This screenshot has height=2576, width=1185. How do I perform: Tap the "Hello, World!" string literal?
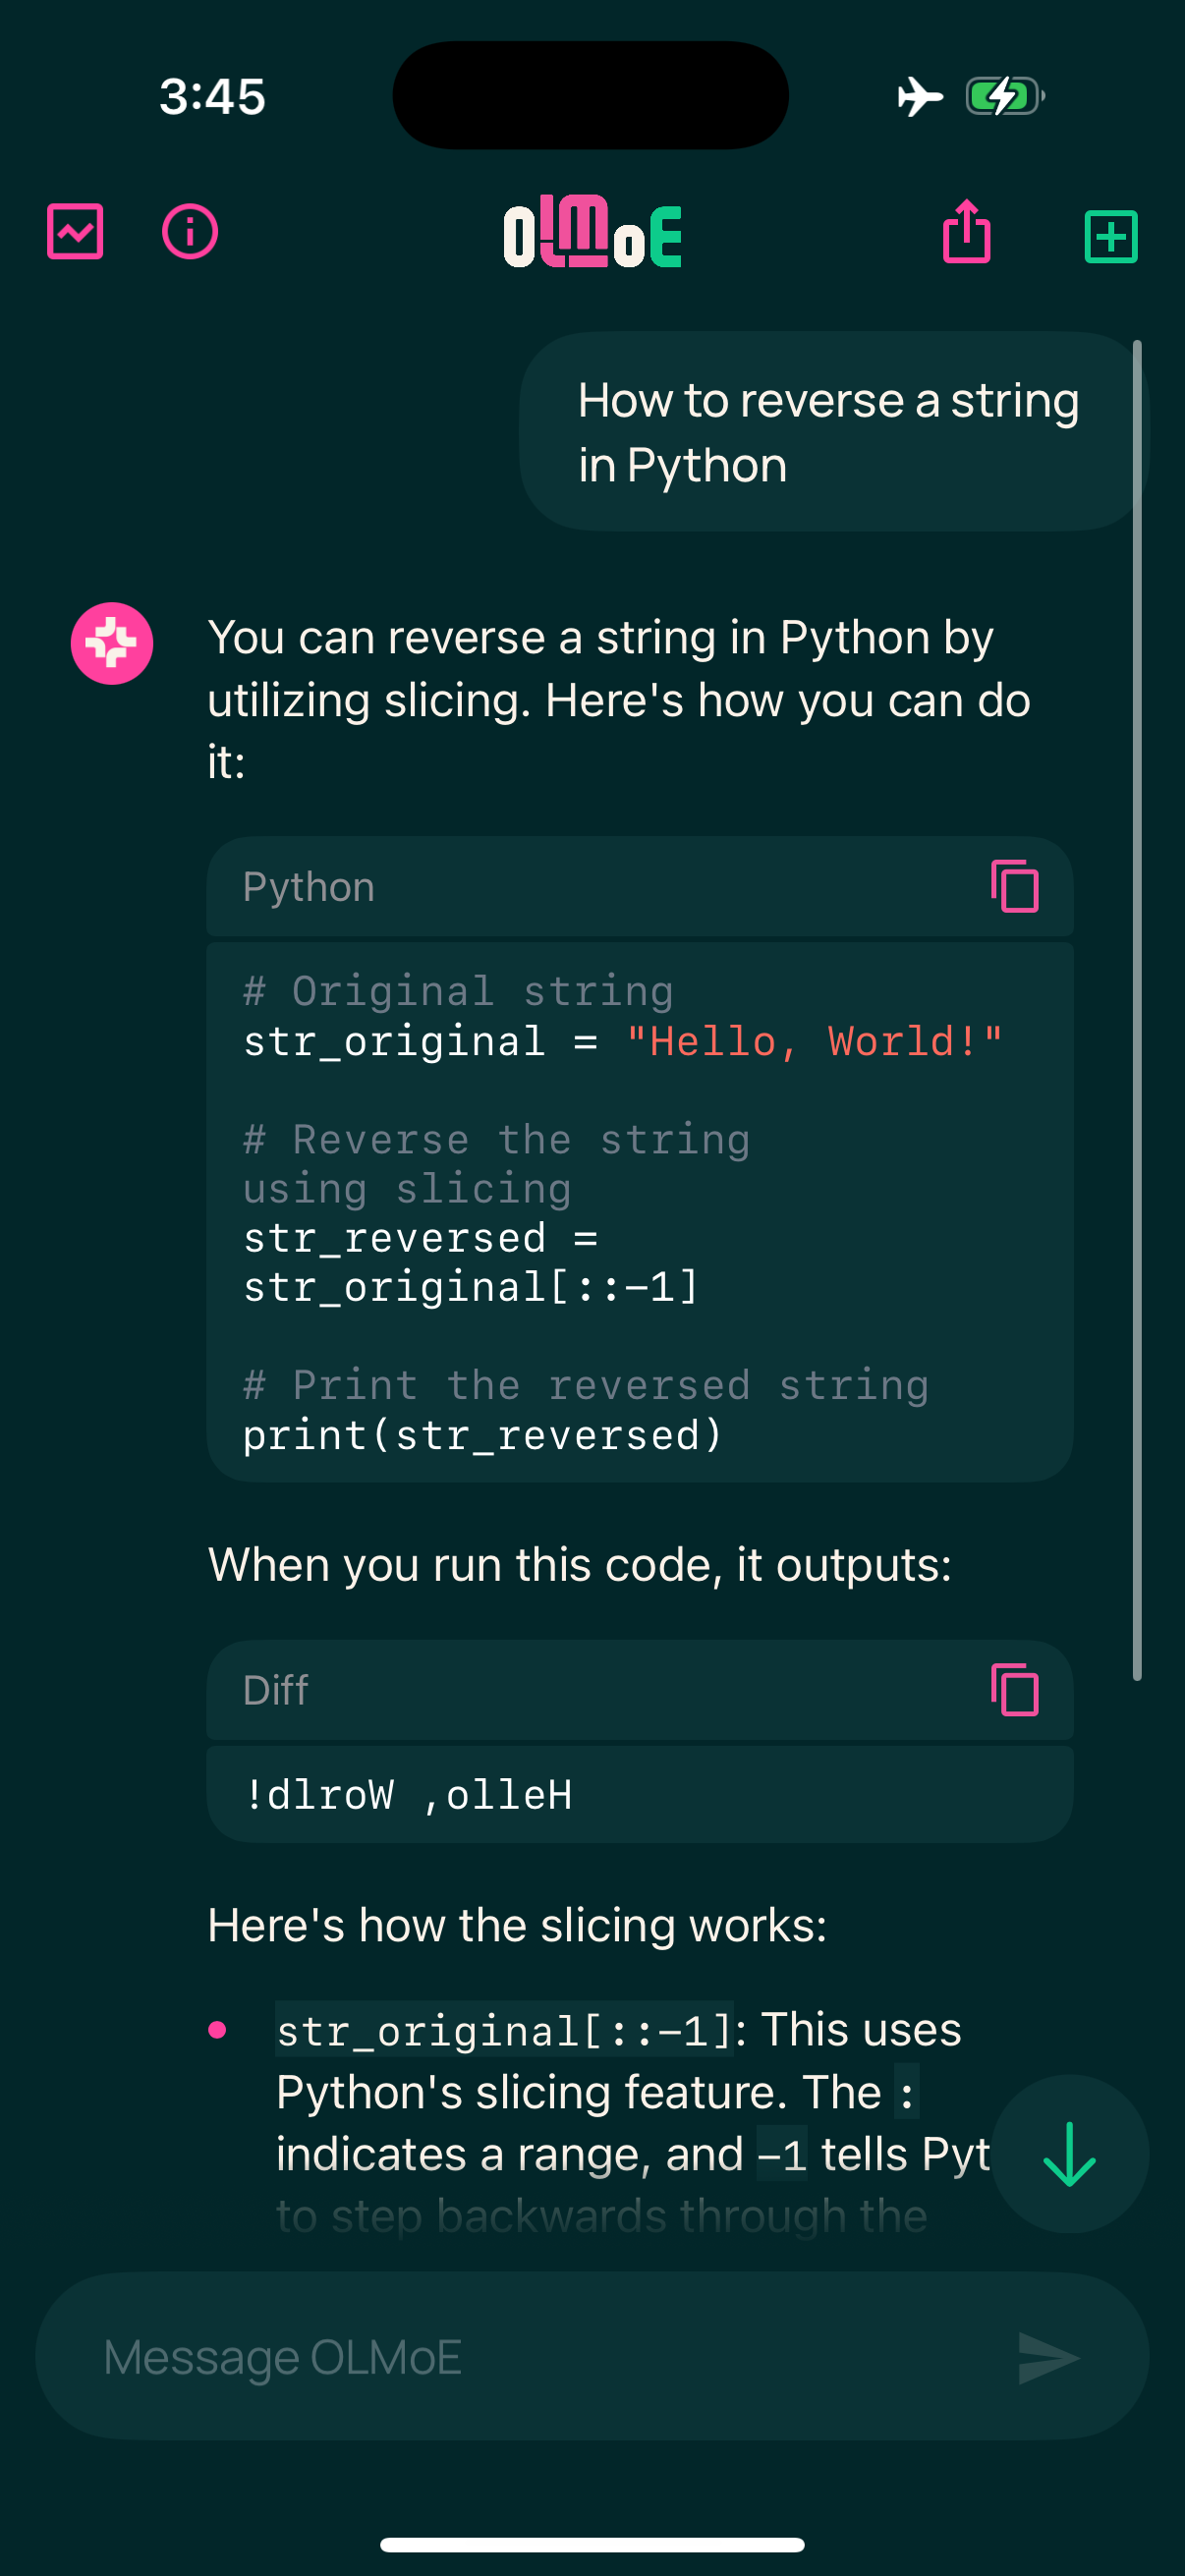[814, 1041]
